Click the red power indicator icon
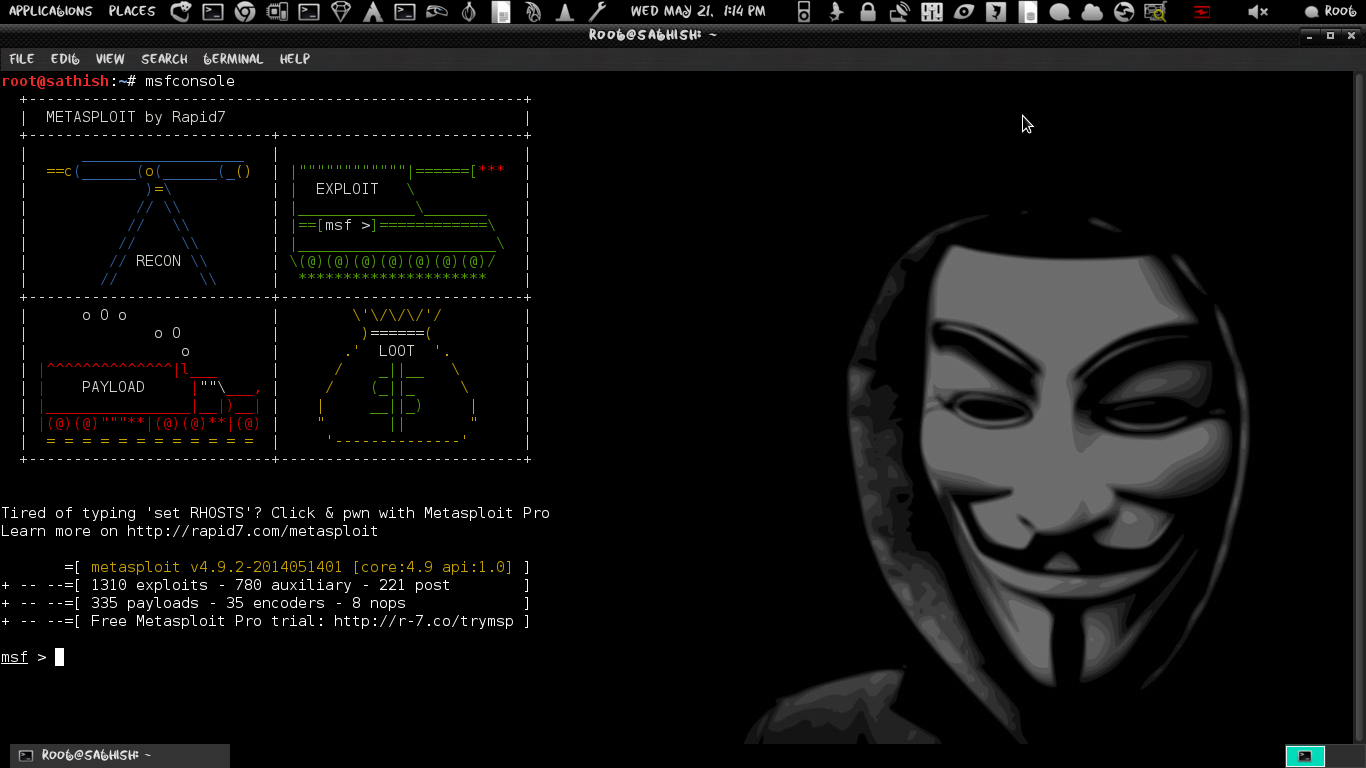This screenshot has width=1366, height=768. pos(1201,12)
